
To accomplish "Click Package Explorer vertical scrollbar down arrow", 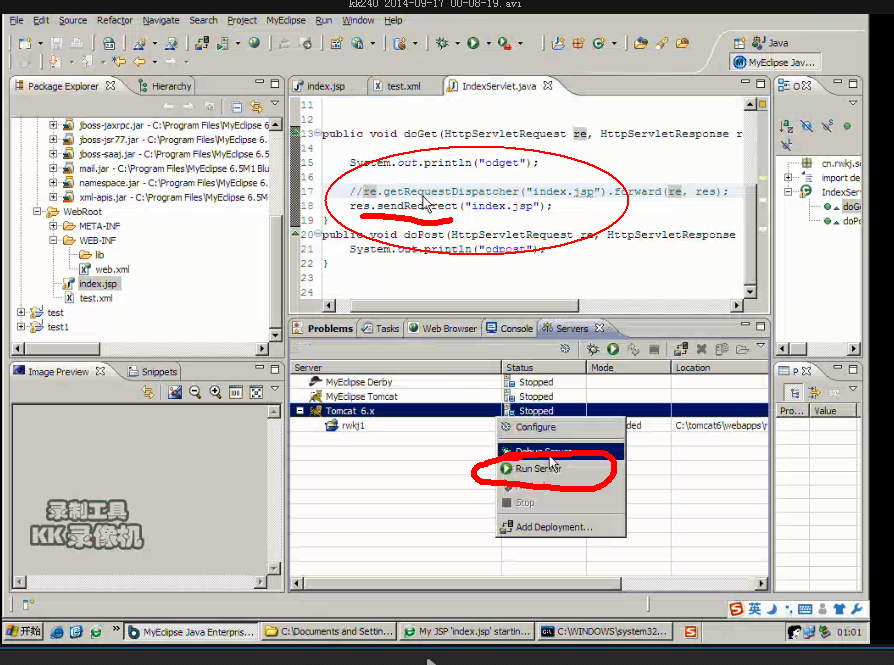I will [x=275, y=335].
